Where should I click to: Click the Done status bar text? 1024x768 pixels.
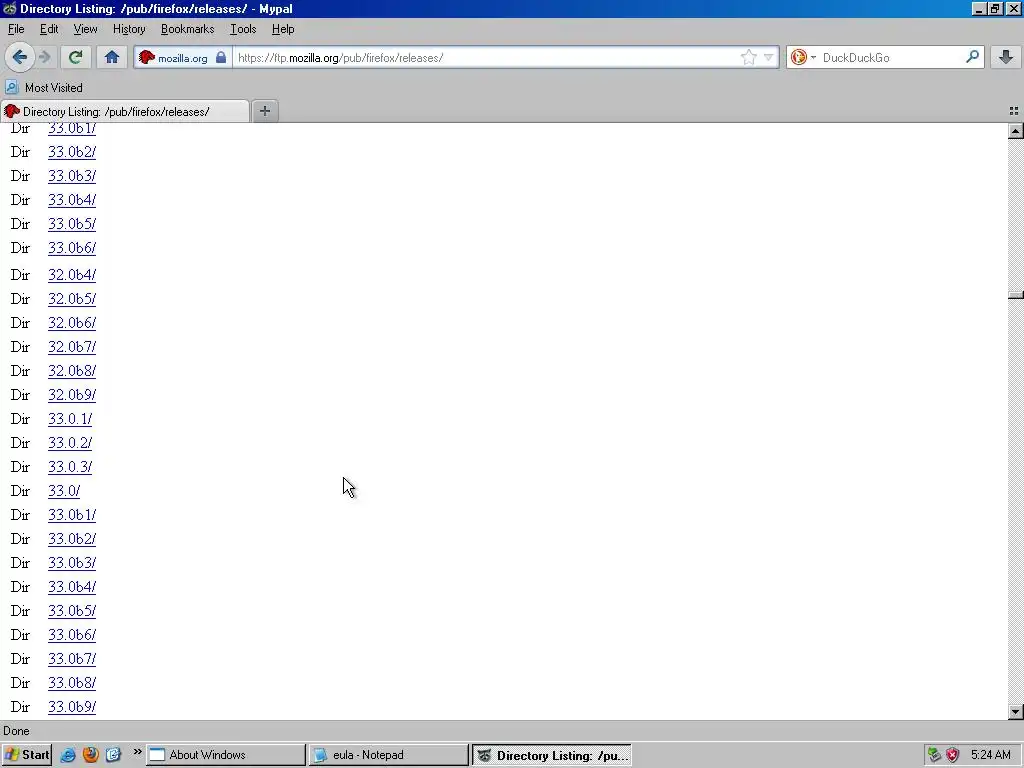pos(16,731)
